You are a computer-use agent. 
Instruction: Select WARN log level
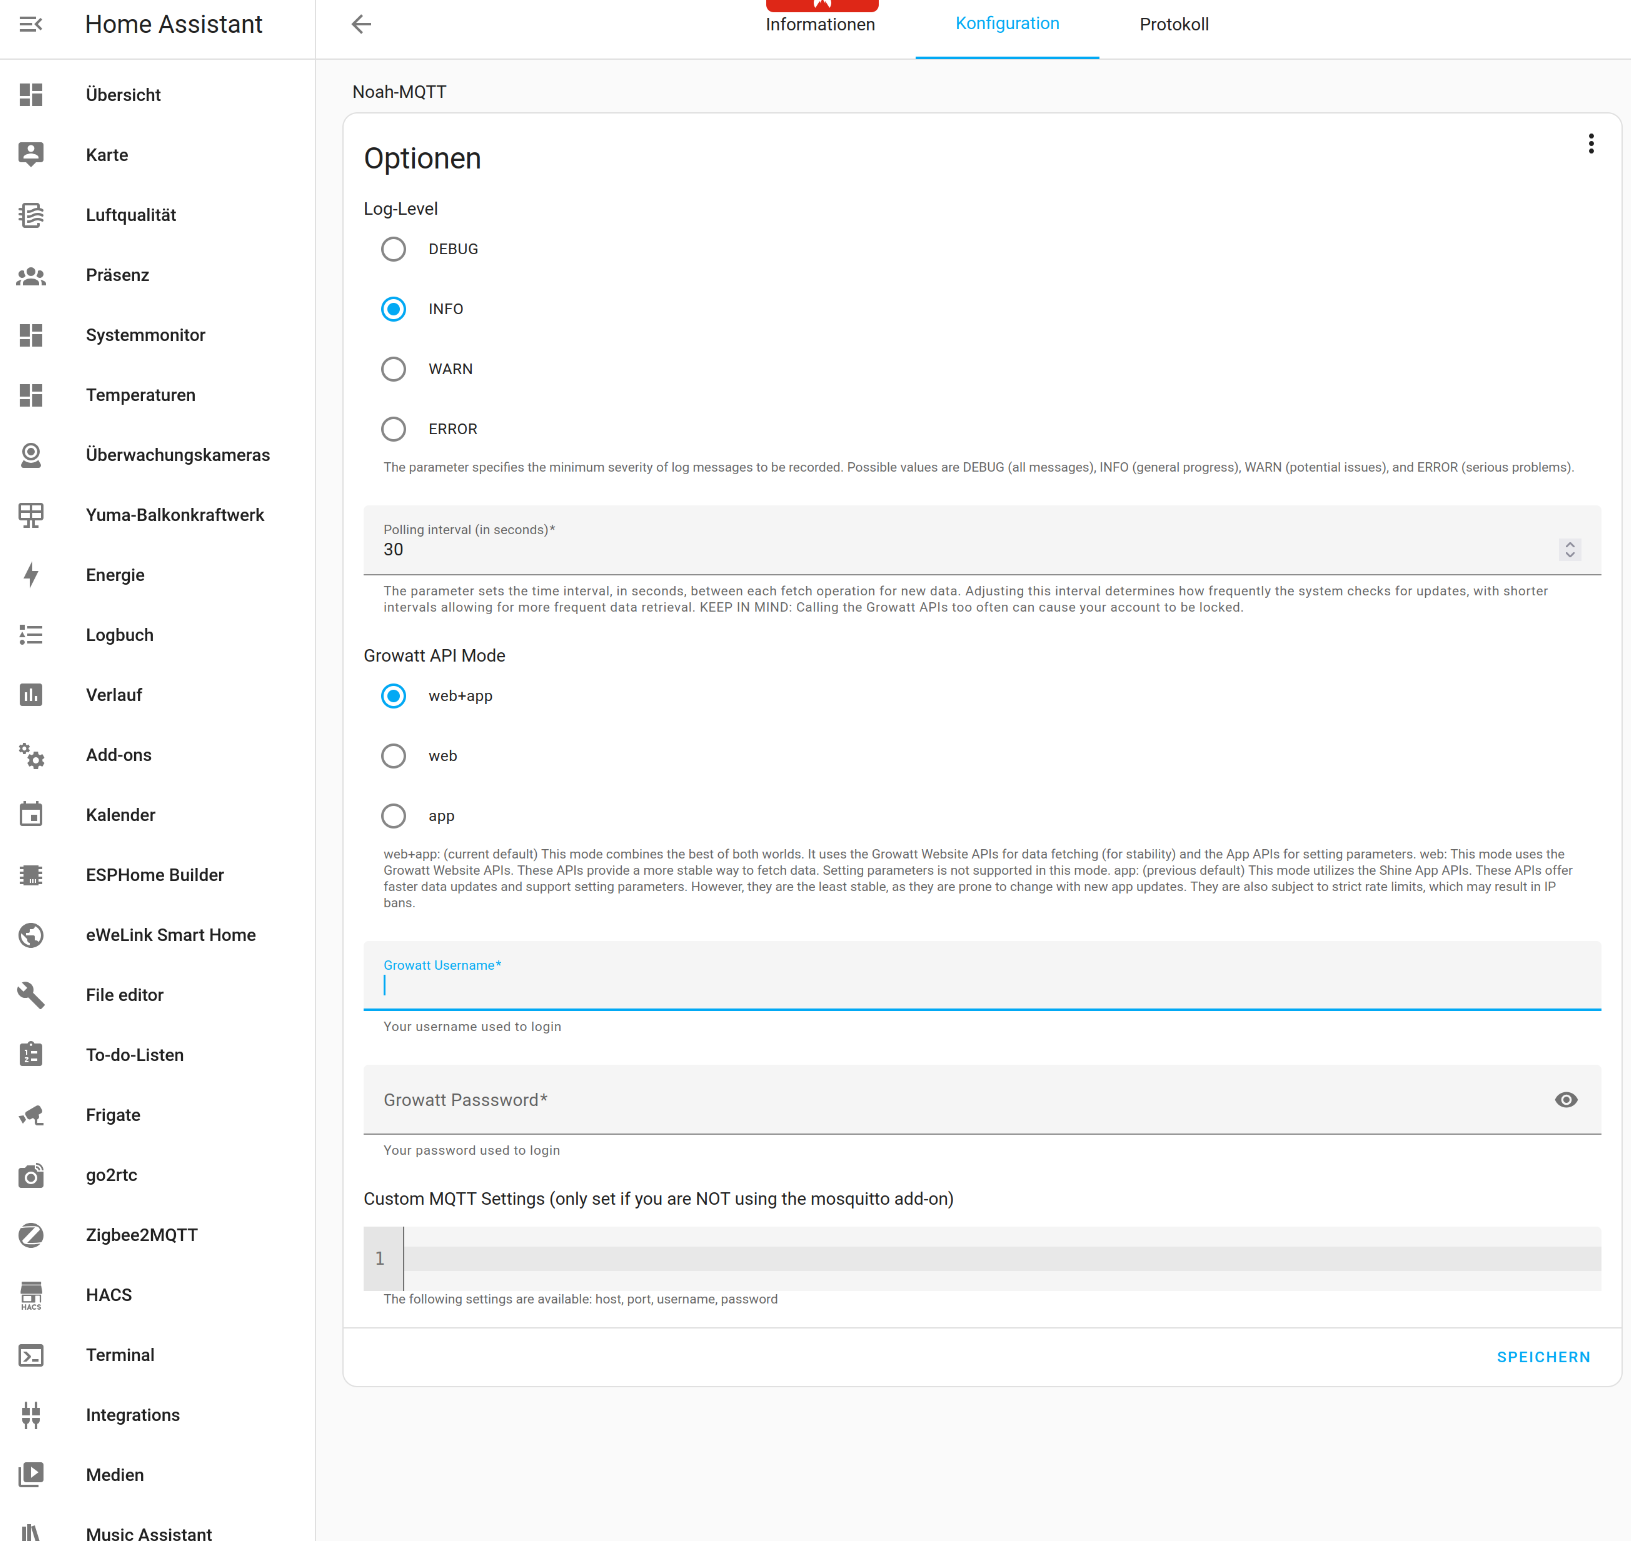click(x=394, y=369)
